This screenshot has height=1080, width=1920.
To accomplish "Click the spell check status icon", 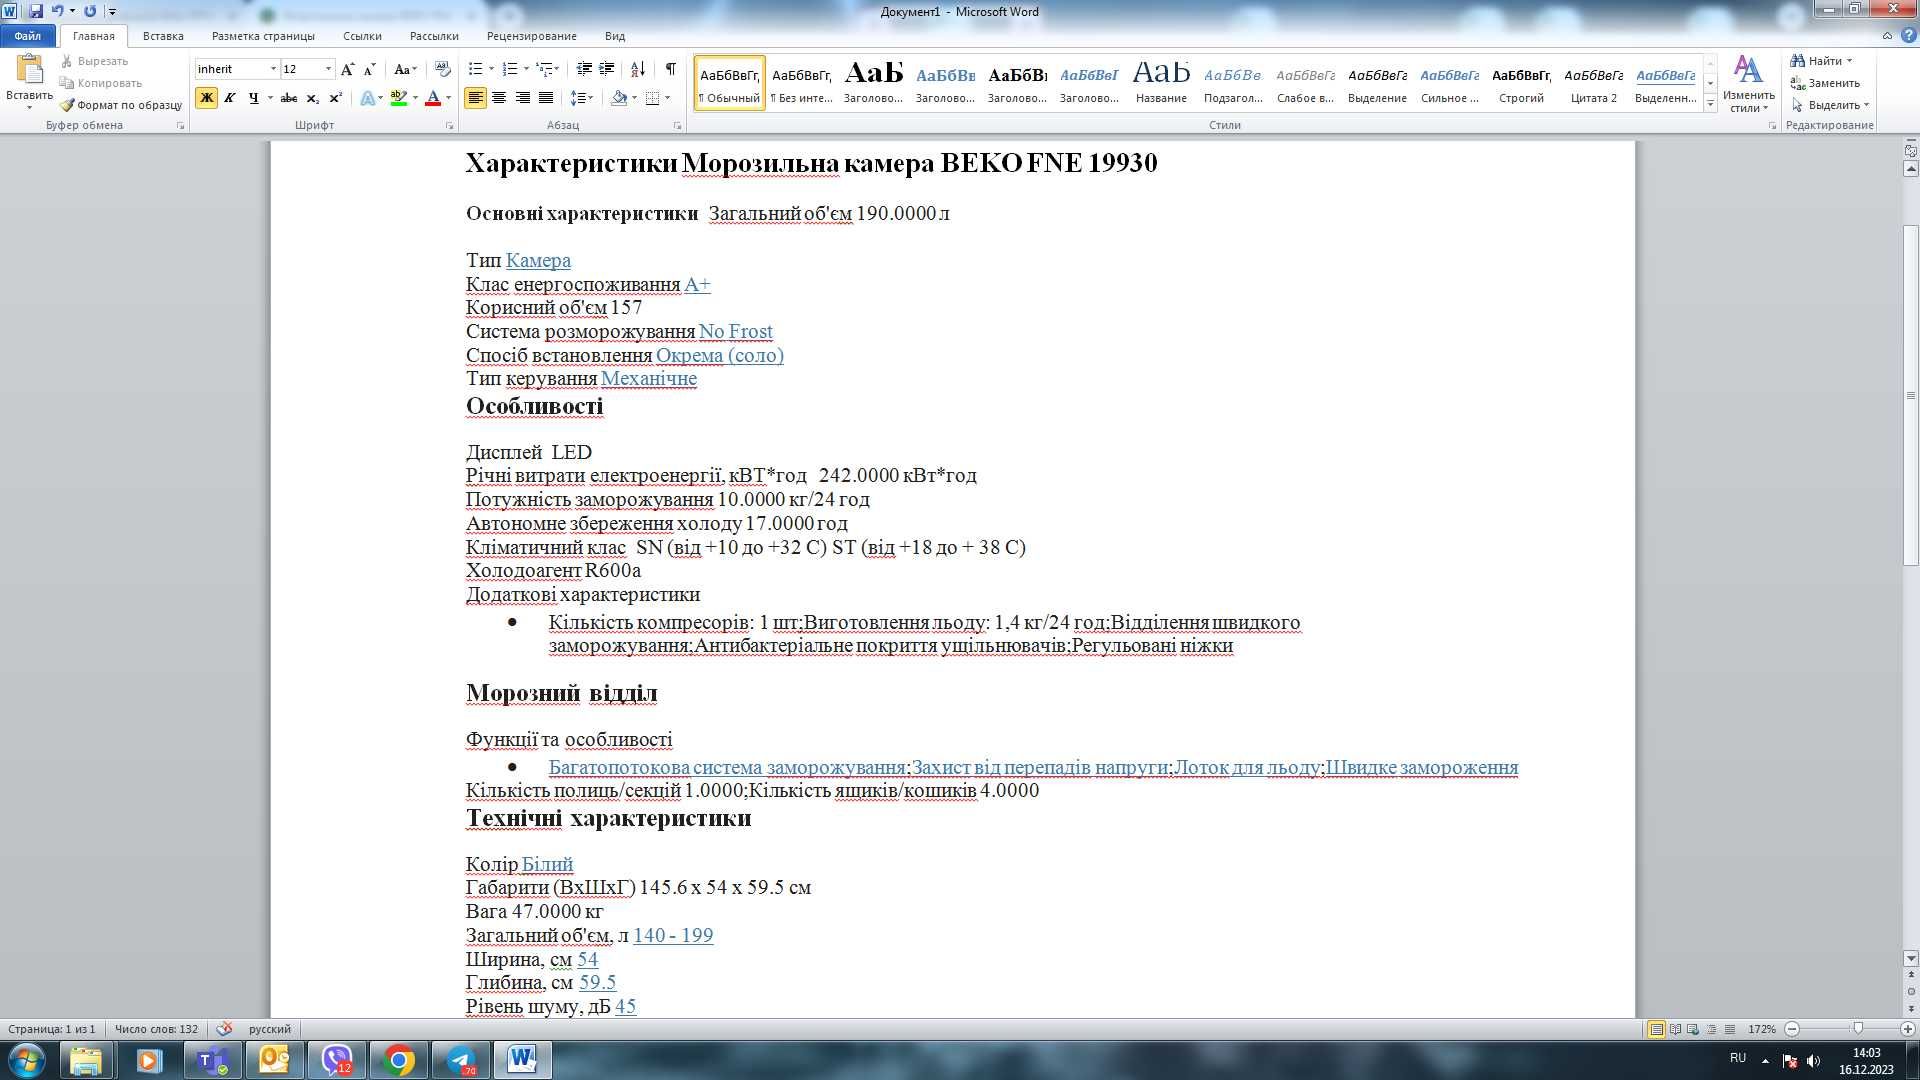I will pos(225,1029).
